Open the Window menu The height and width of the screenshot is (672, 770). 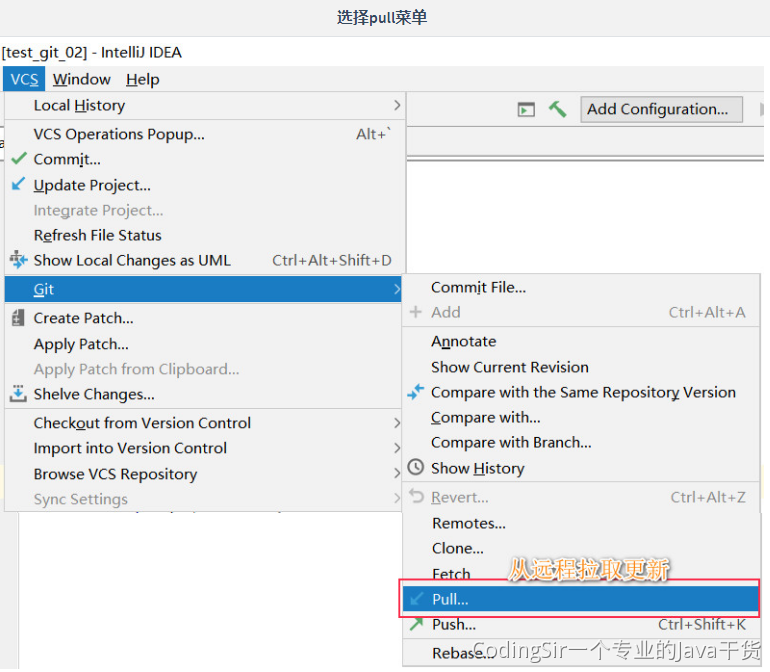tap(82, 79)
